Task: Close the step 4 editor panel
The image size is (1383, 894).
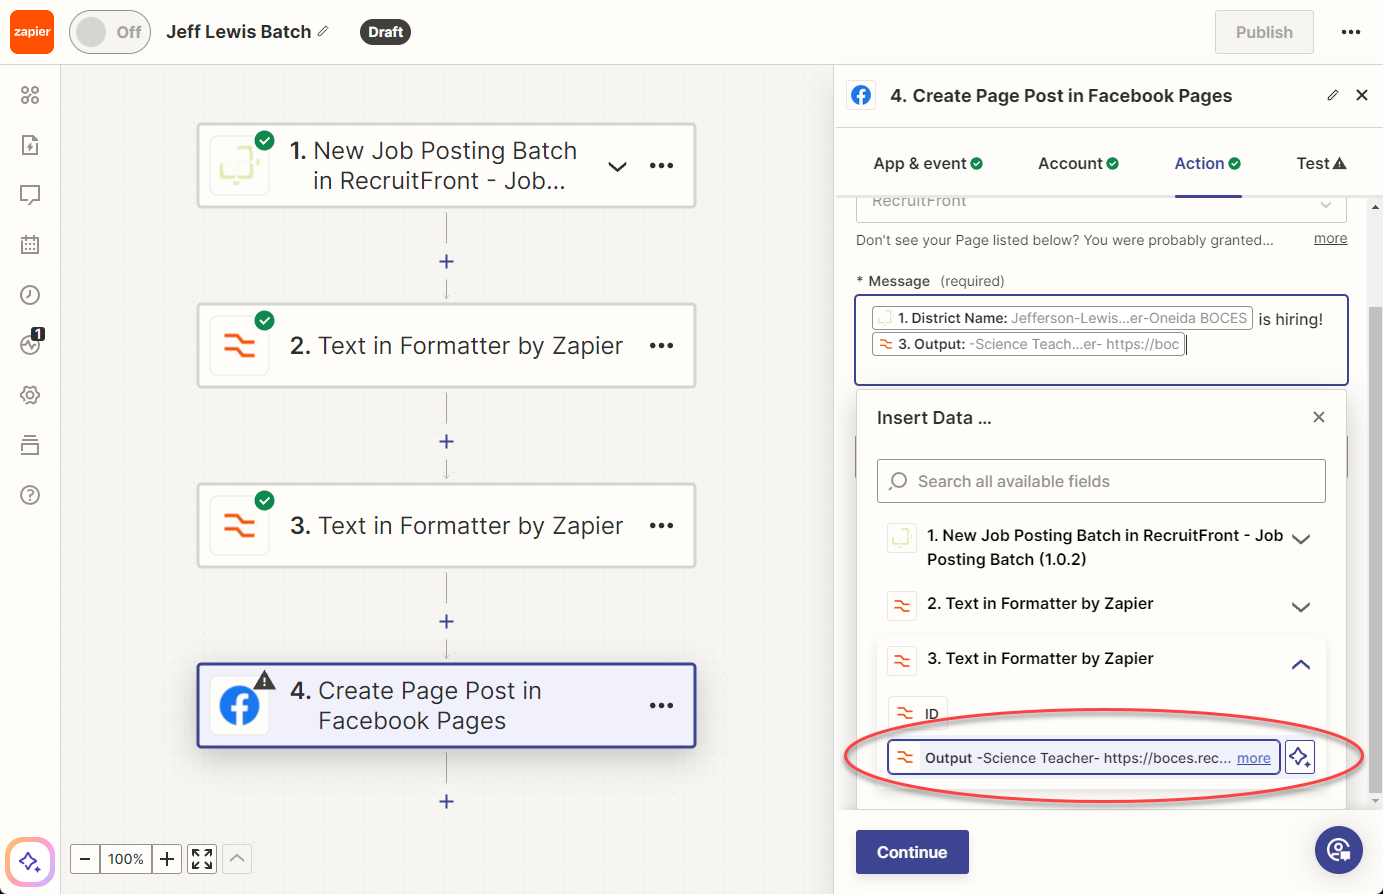Action: tap(1362, 95)
